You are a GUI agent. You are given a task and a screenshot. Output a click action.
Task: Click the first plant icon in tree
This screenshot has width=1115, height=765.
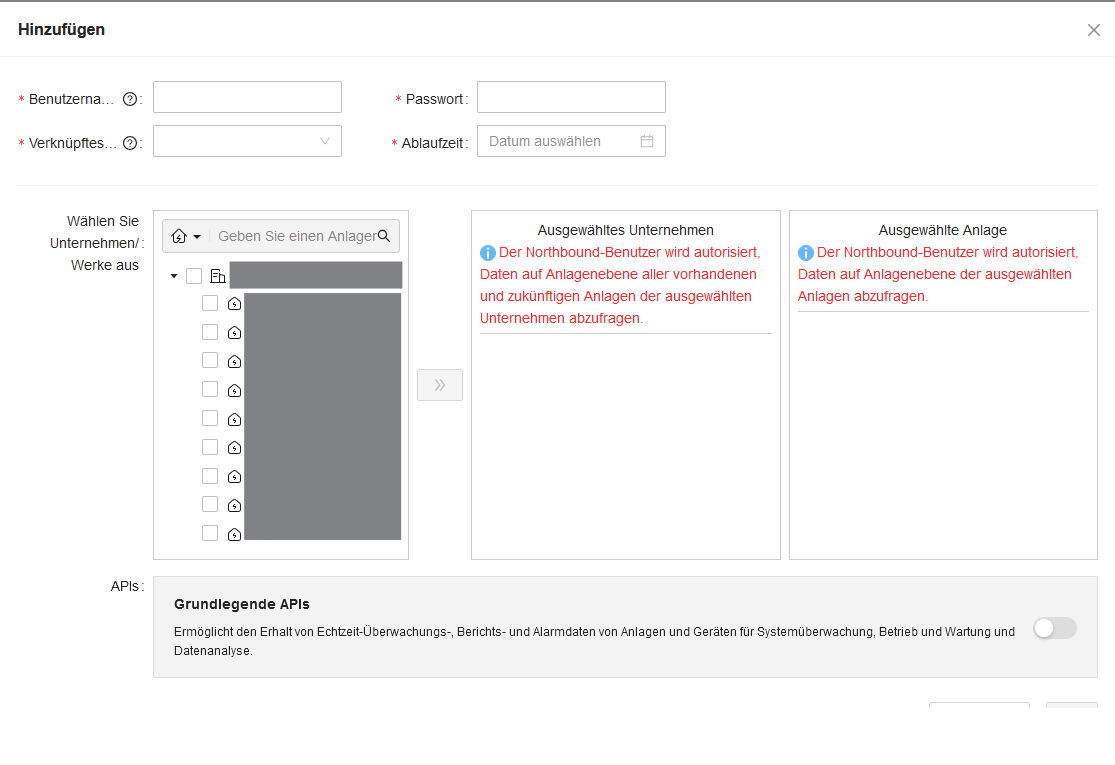[234, 304]
